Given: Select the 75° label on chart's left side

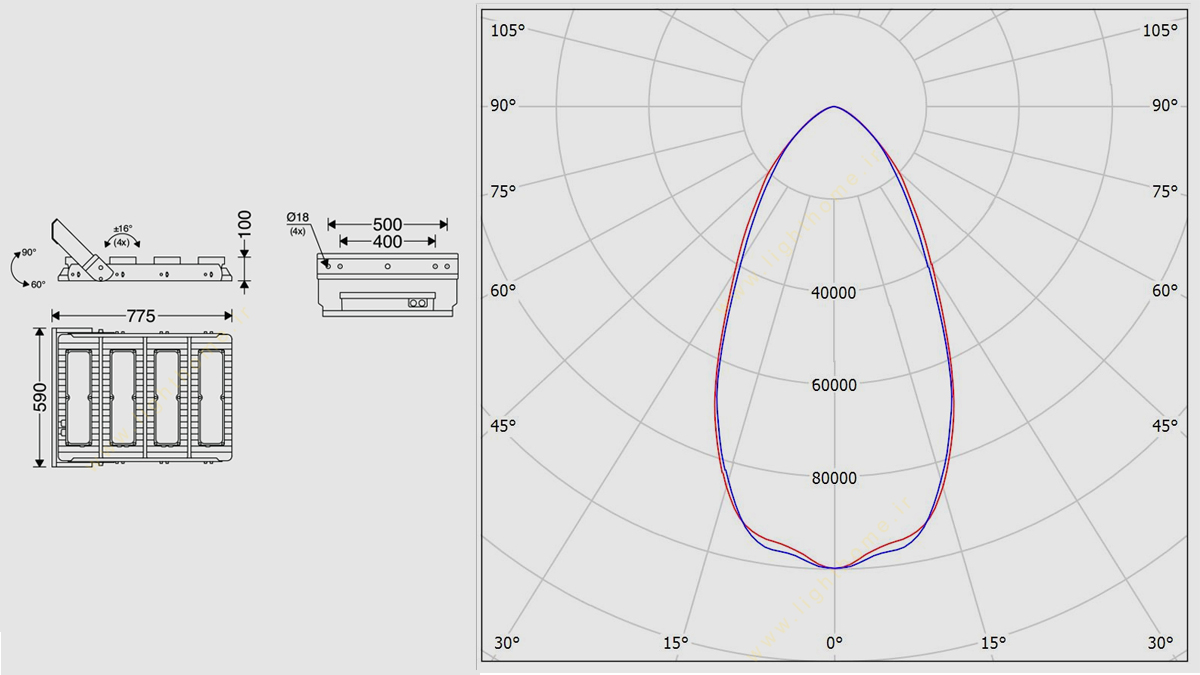Looking at the screenshot, I should tap(503, 192).
